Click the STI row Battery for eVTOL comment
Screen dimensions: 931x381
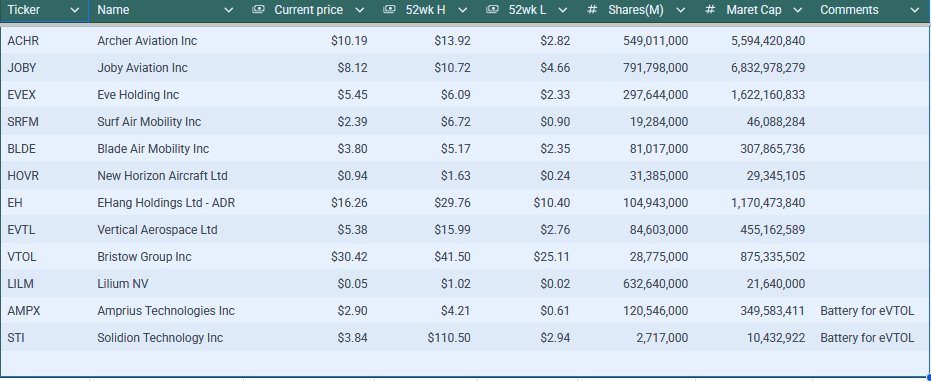pos(867,338)
